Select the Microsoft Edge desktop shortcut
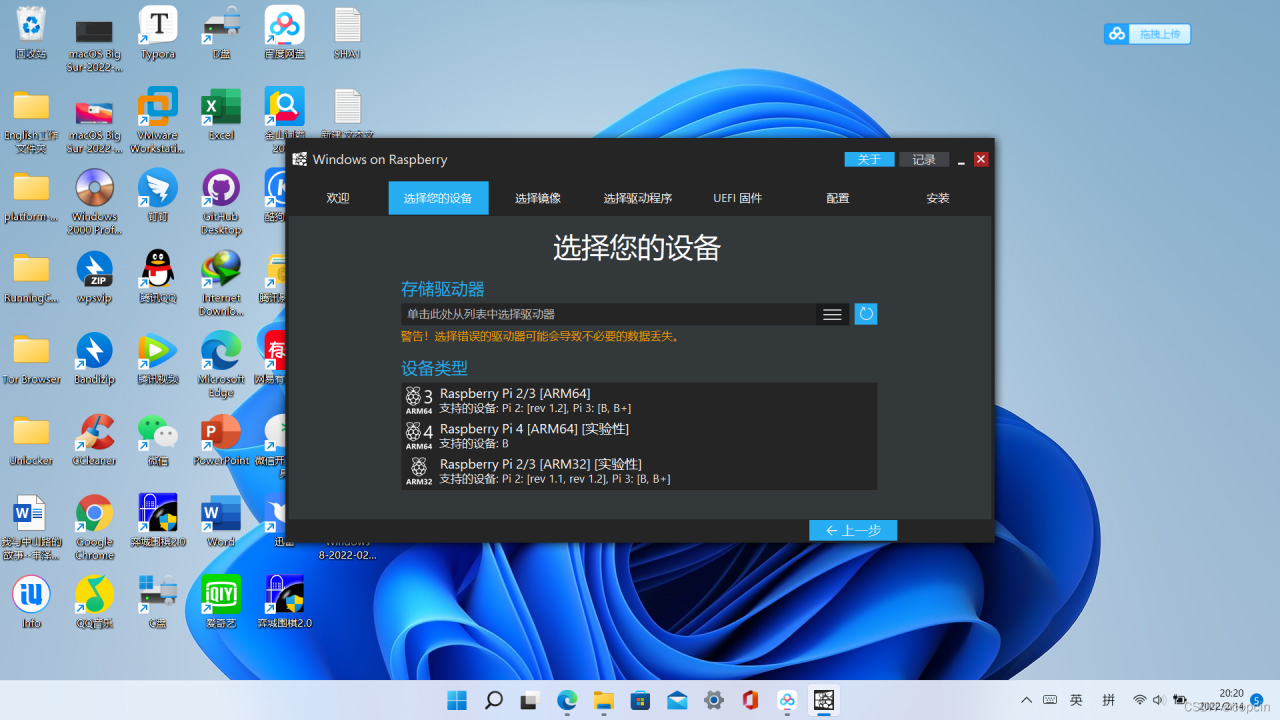This screenshot has height=720, width=1280. coord(221,364)
